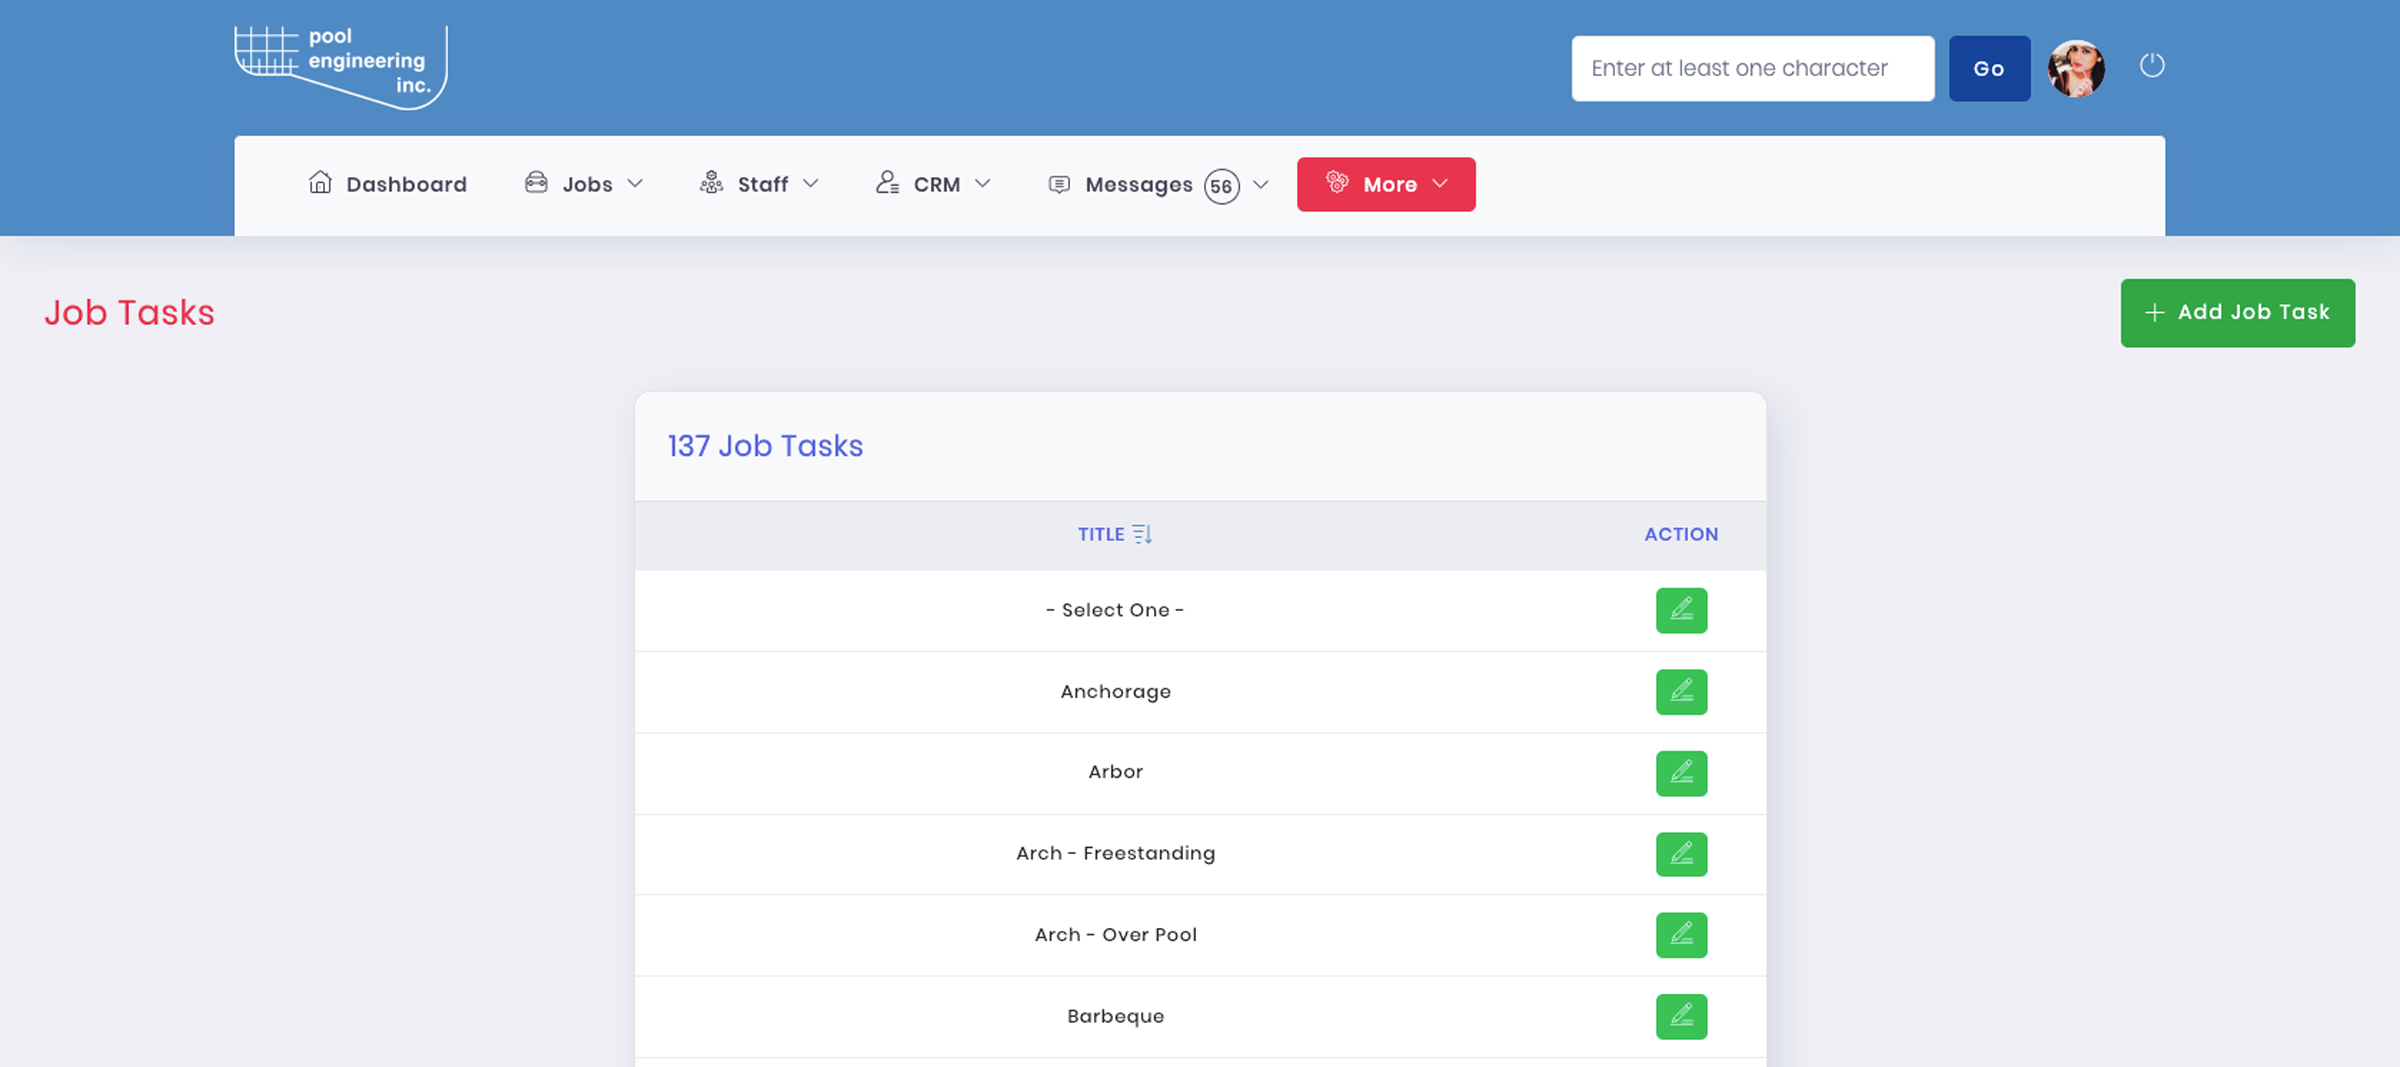
Task: Edit the Arch - Over Pool task
Action: coord(1681,935)
